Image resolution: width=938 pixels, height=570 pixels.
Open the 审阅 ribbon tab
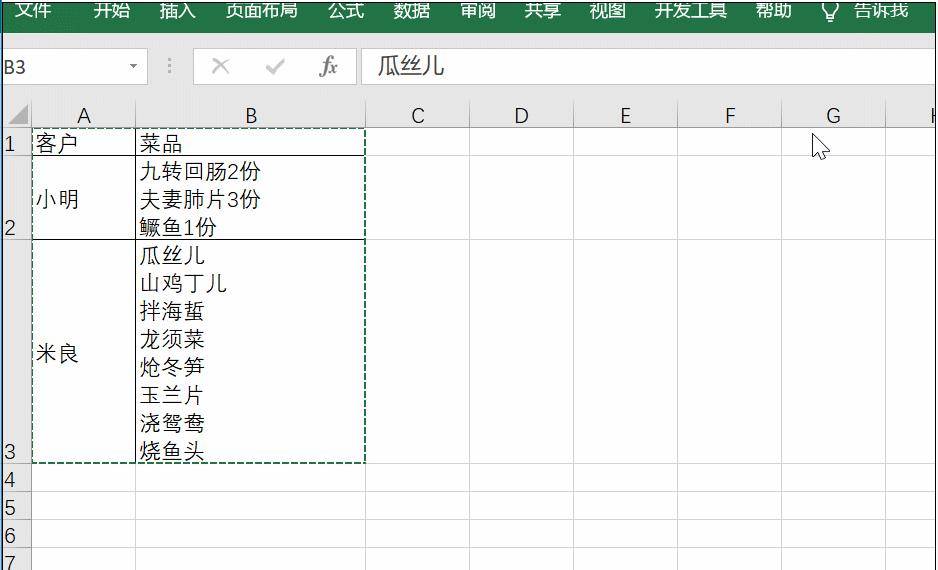pos(477,10)
